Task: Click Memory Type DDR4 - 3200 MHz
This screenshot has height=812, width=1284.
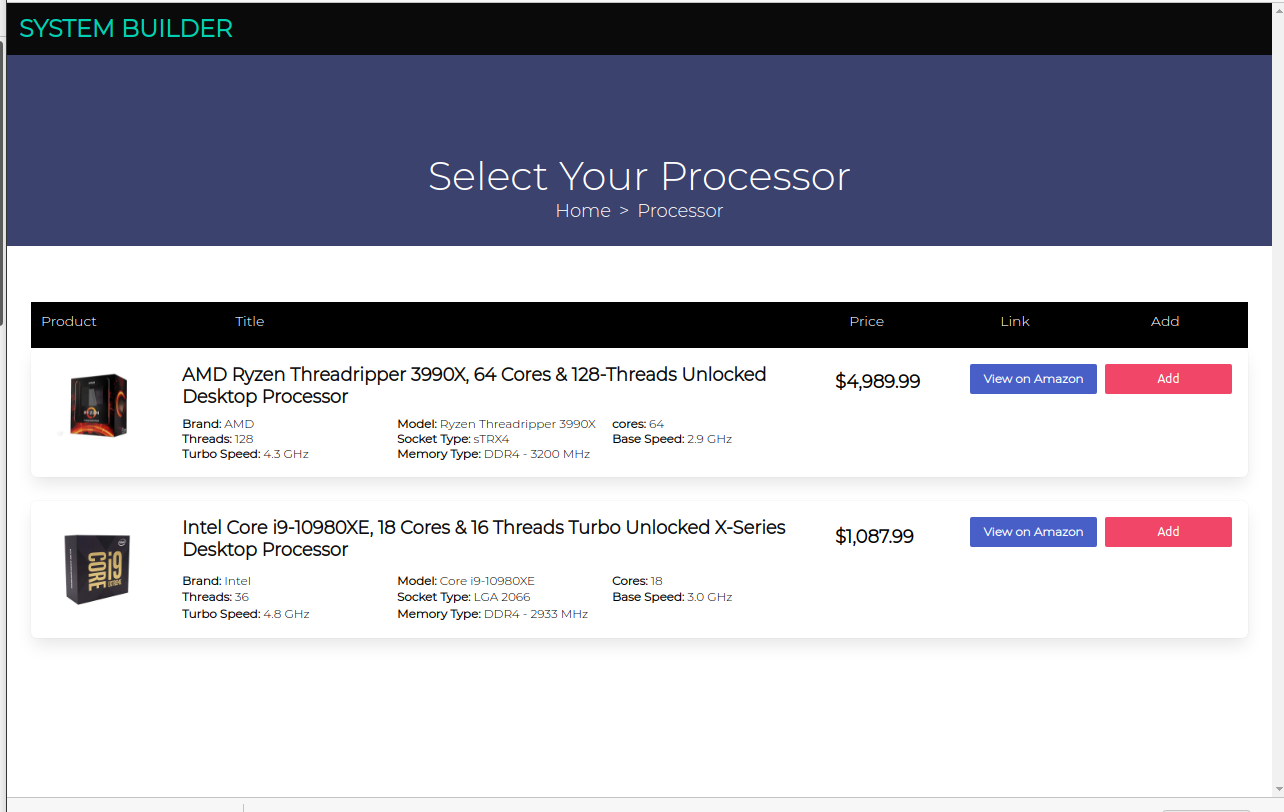Action: coord(494,454)
